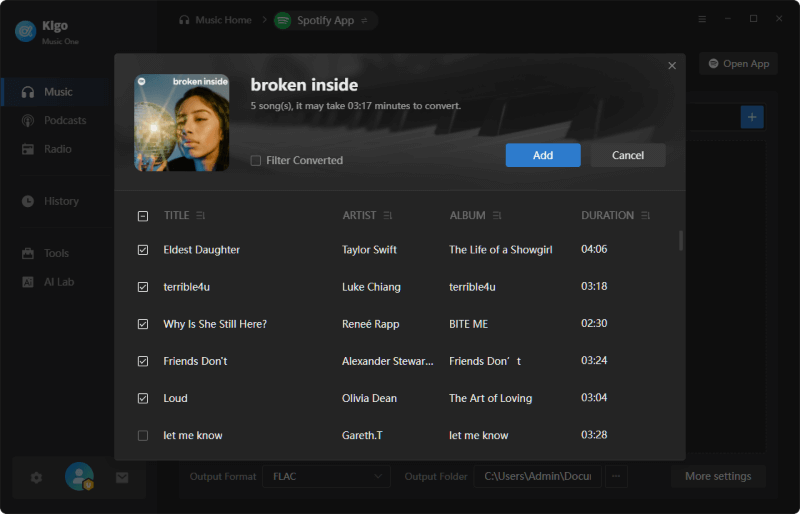Click the song title Loud
Viewport: 800px width, 514px height.
click(176, 398)
